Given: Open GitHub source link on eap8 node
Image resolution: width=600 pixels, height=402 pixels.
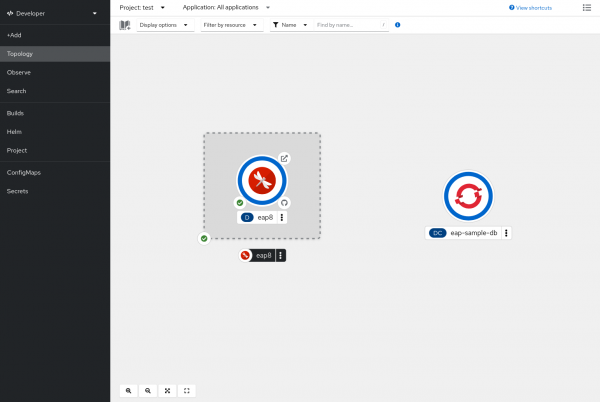Looking at the screenshot, I should click(x=284, y=202).
